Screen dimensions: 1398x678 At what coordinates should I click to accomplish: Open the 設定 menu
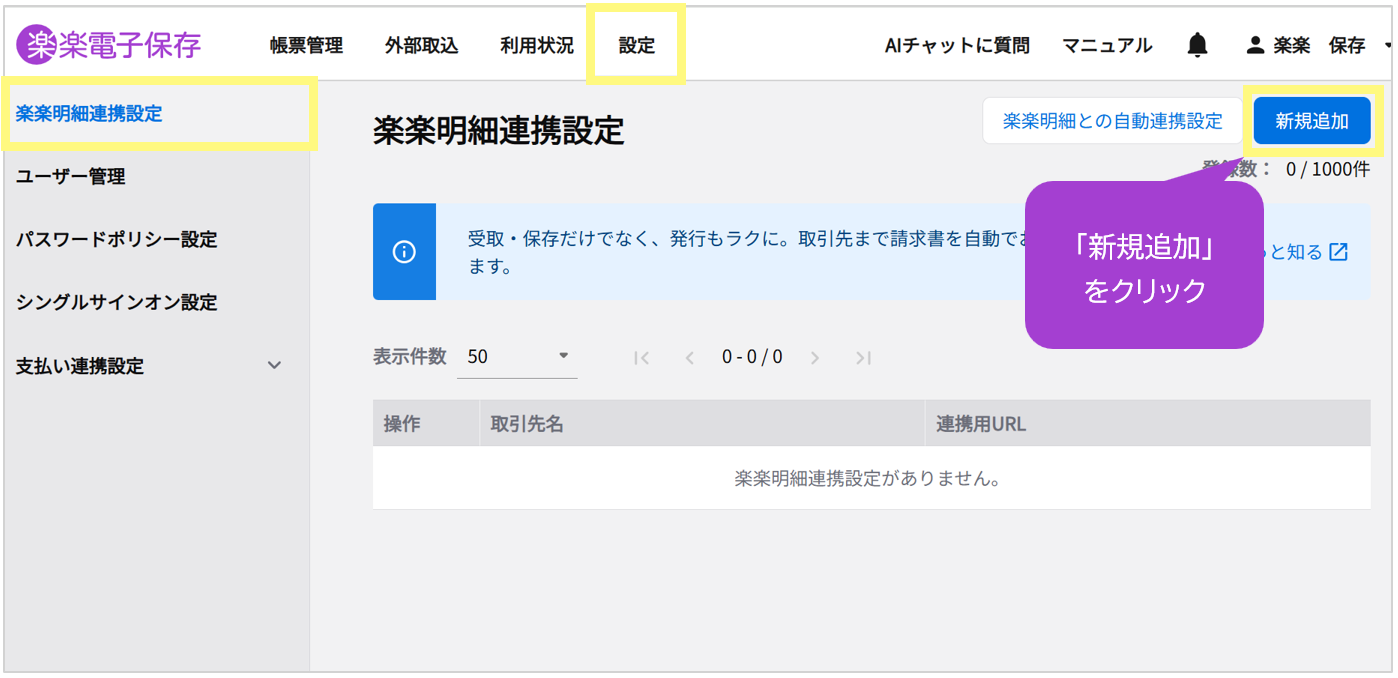click(x=636, y=45)
